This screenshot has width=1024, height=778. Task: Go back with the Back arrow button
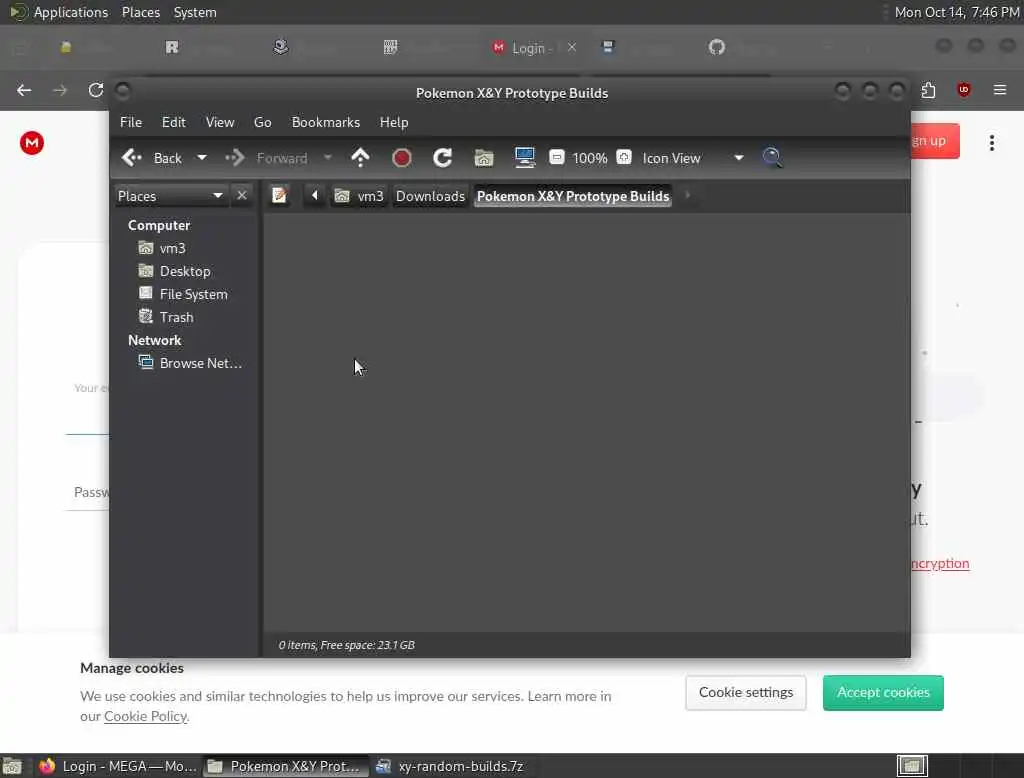(x=152, y=158)
